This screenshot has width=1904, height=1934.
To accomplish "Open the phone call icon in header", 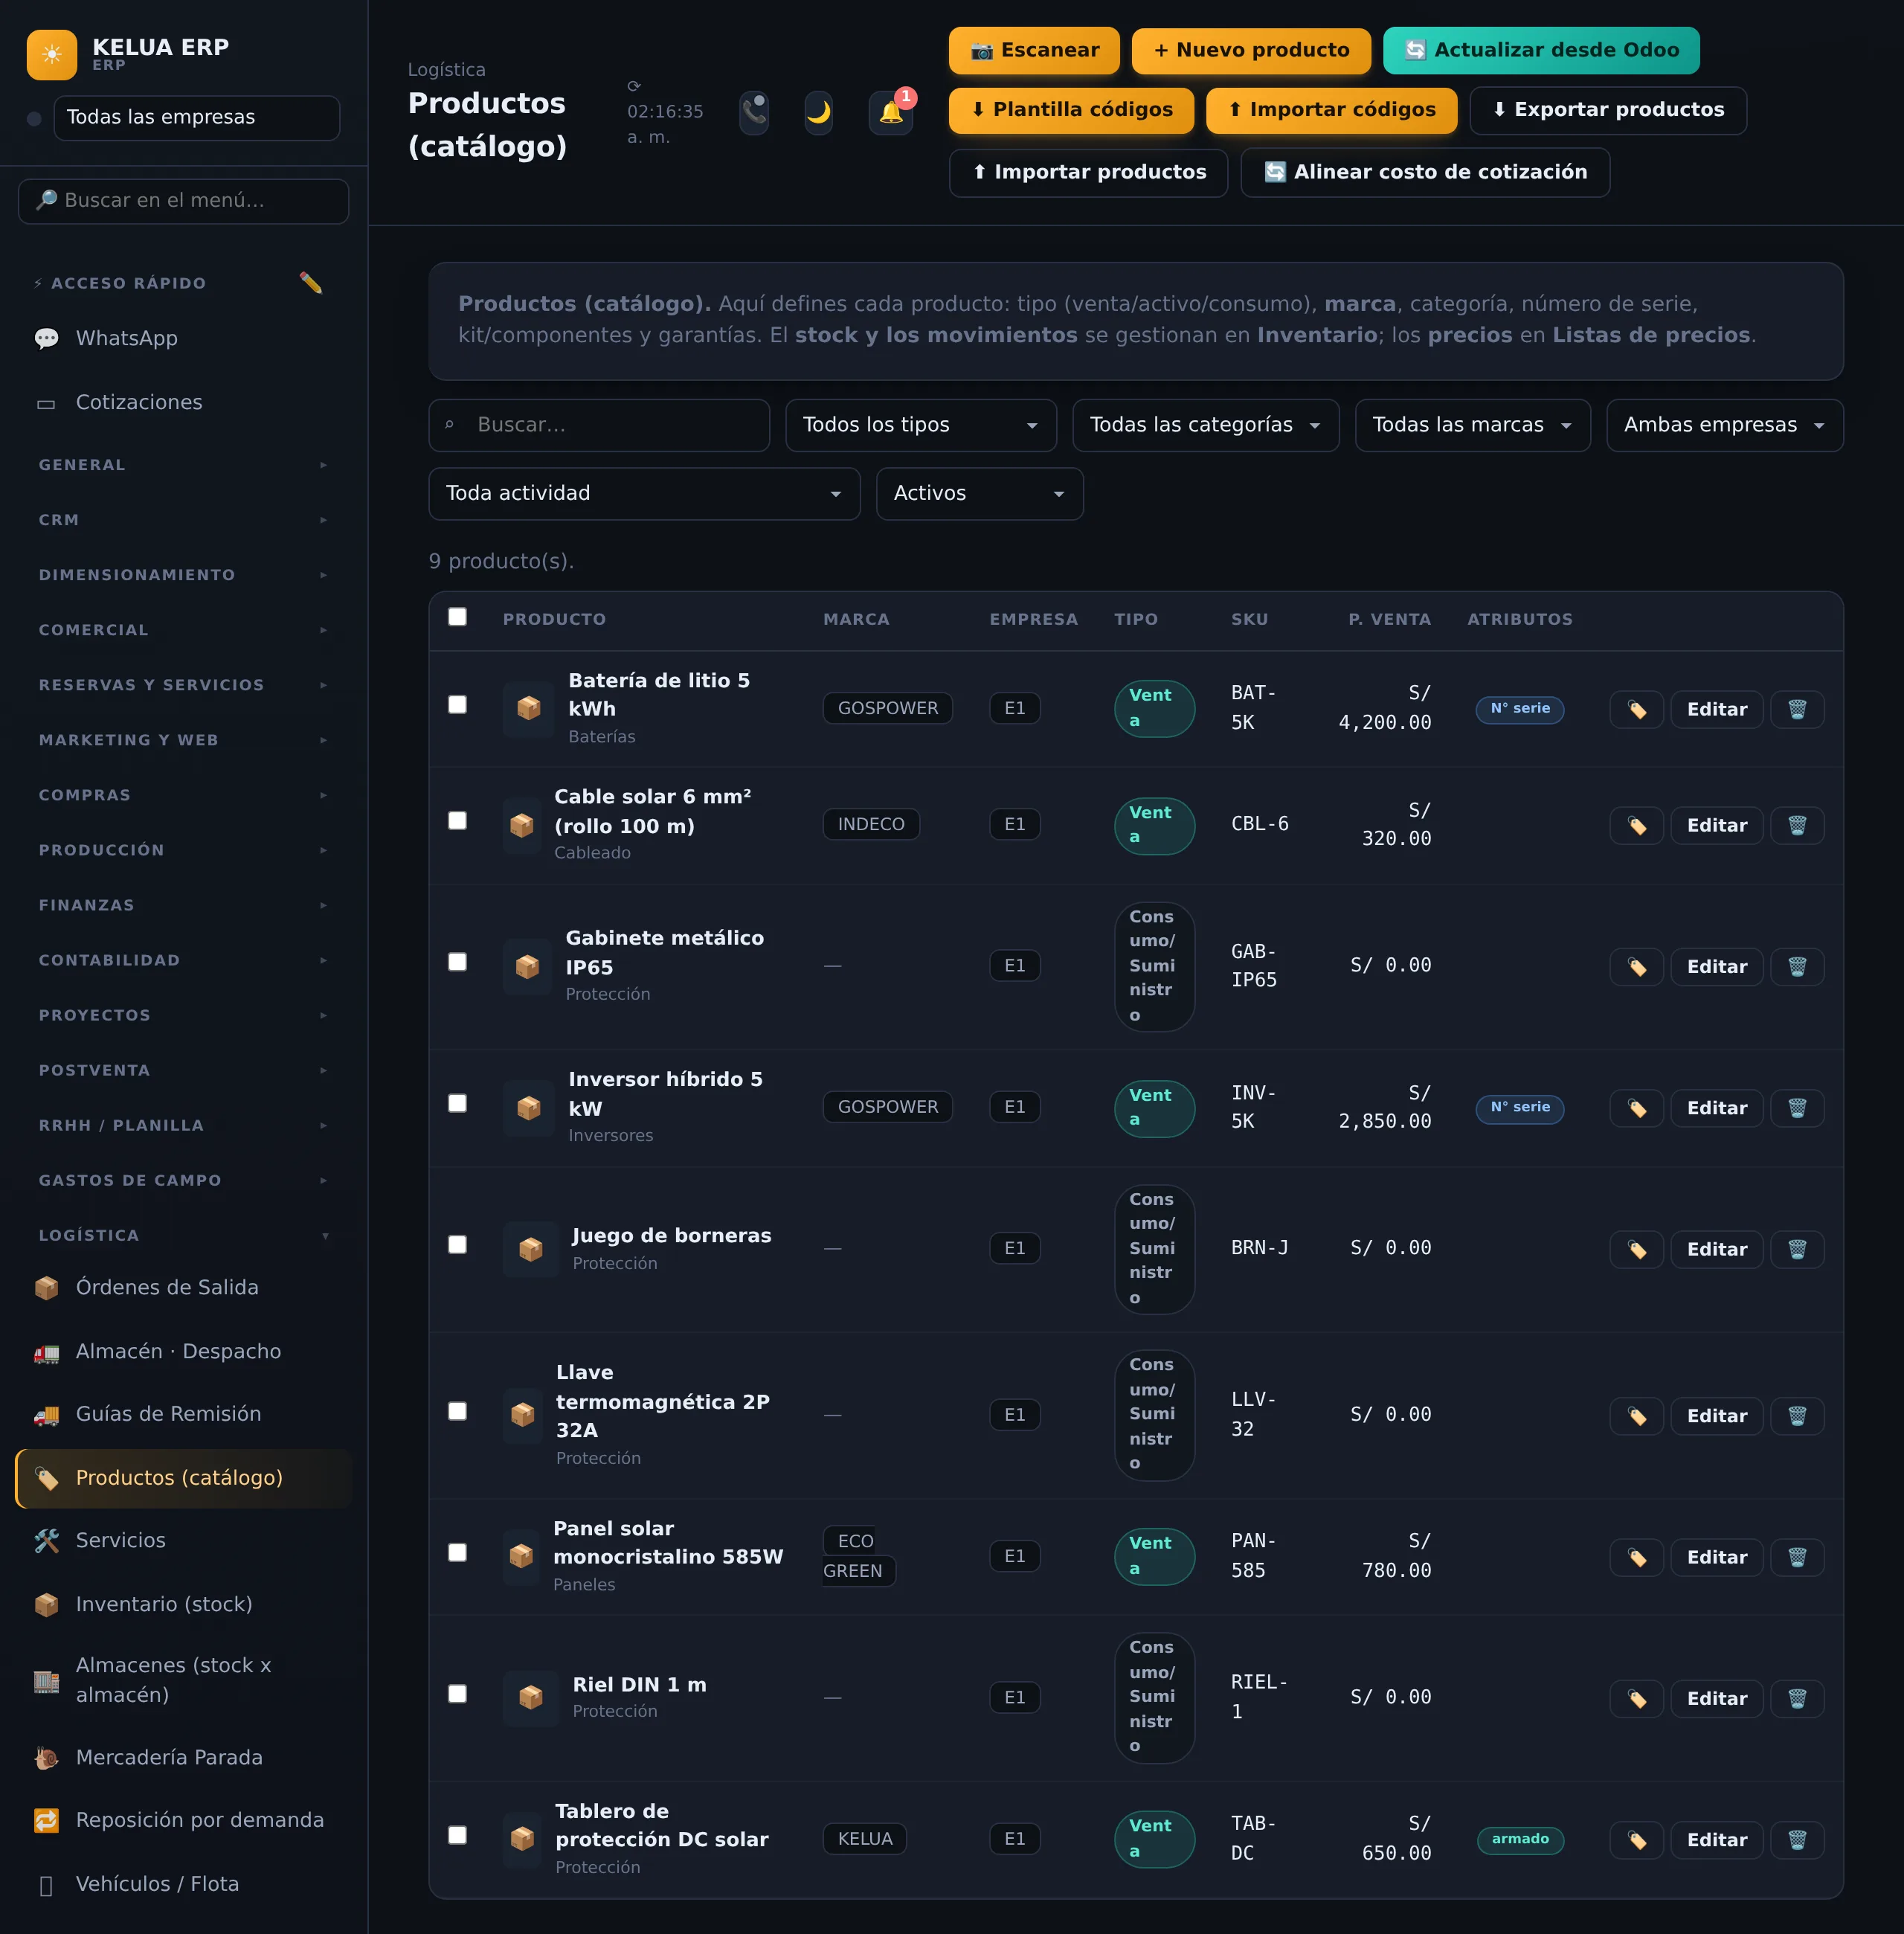I will point(754,112).
